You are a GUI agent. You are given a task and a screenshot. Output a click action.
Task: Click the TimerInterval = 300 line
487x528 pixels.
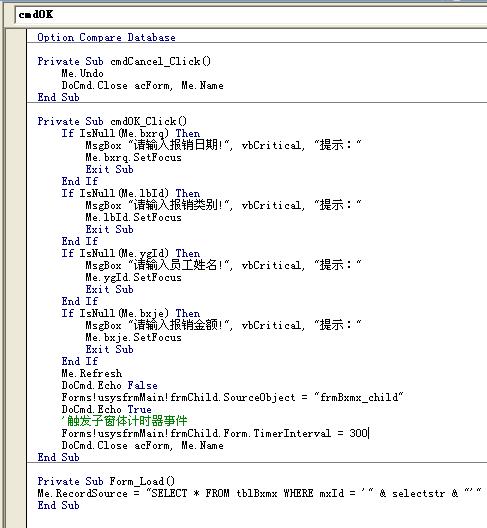point(215,433)
